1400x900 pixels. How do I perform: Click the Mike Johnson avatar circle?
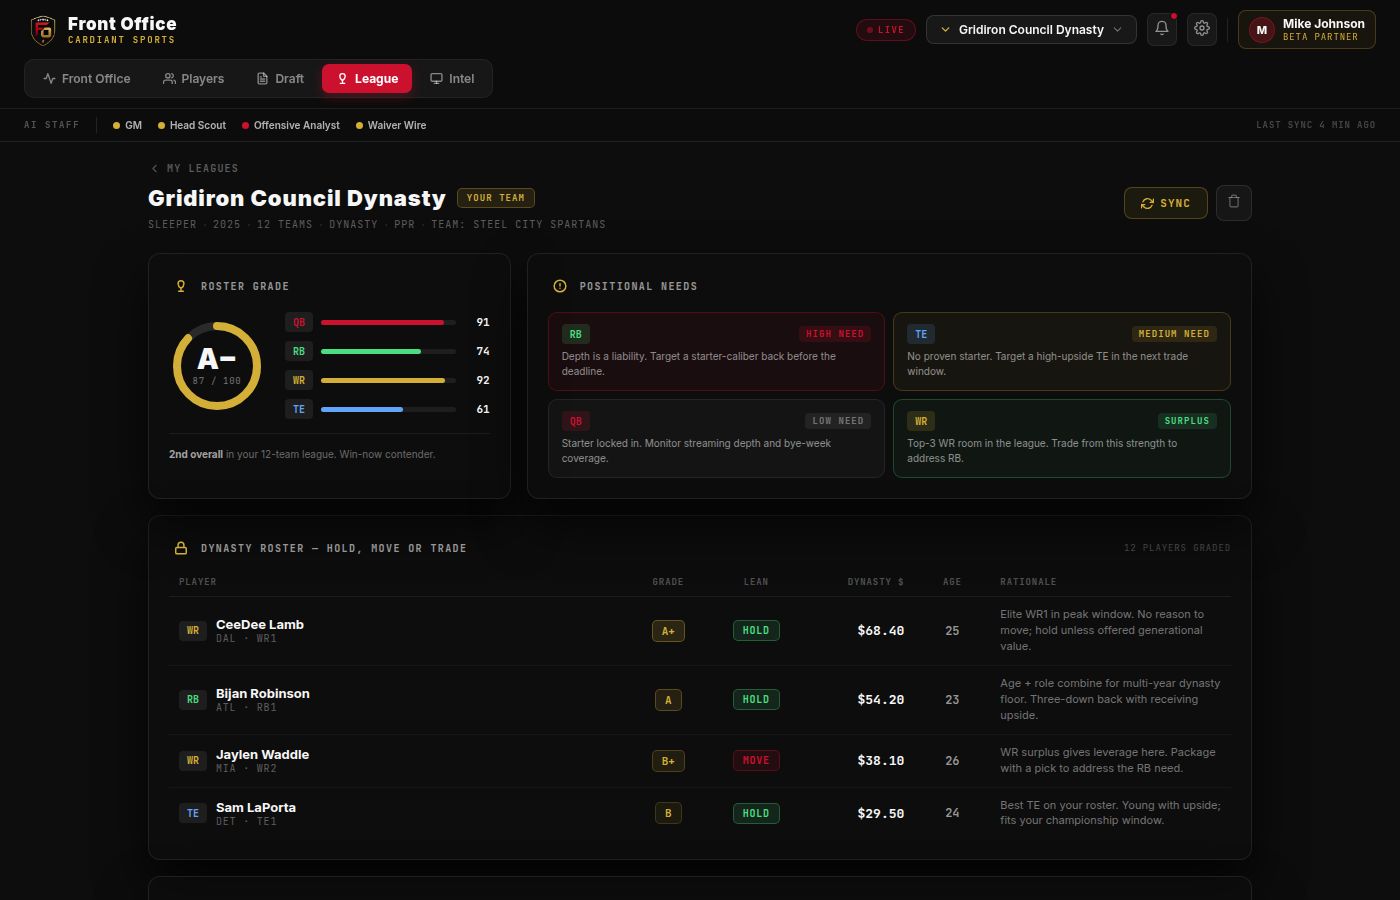click(x=1262, y=30)
